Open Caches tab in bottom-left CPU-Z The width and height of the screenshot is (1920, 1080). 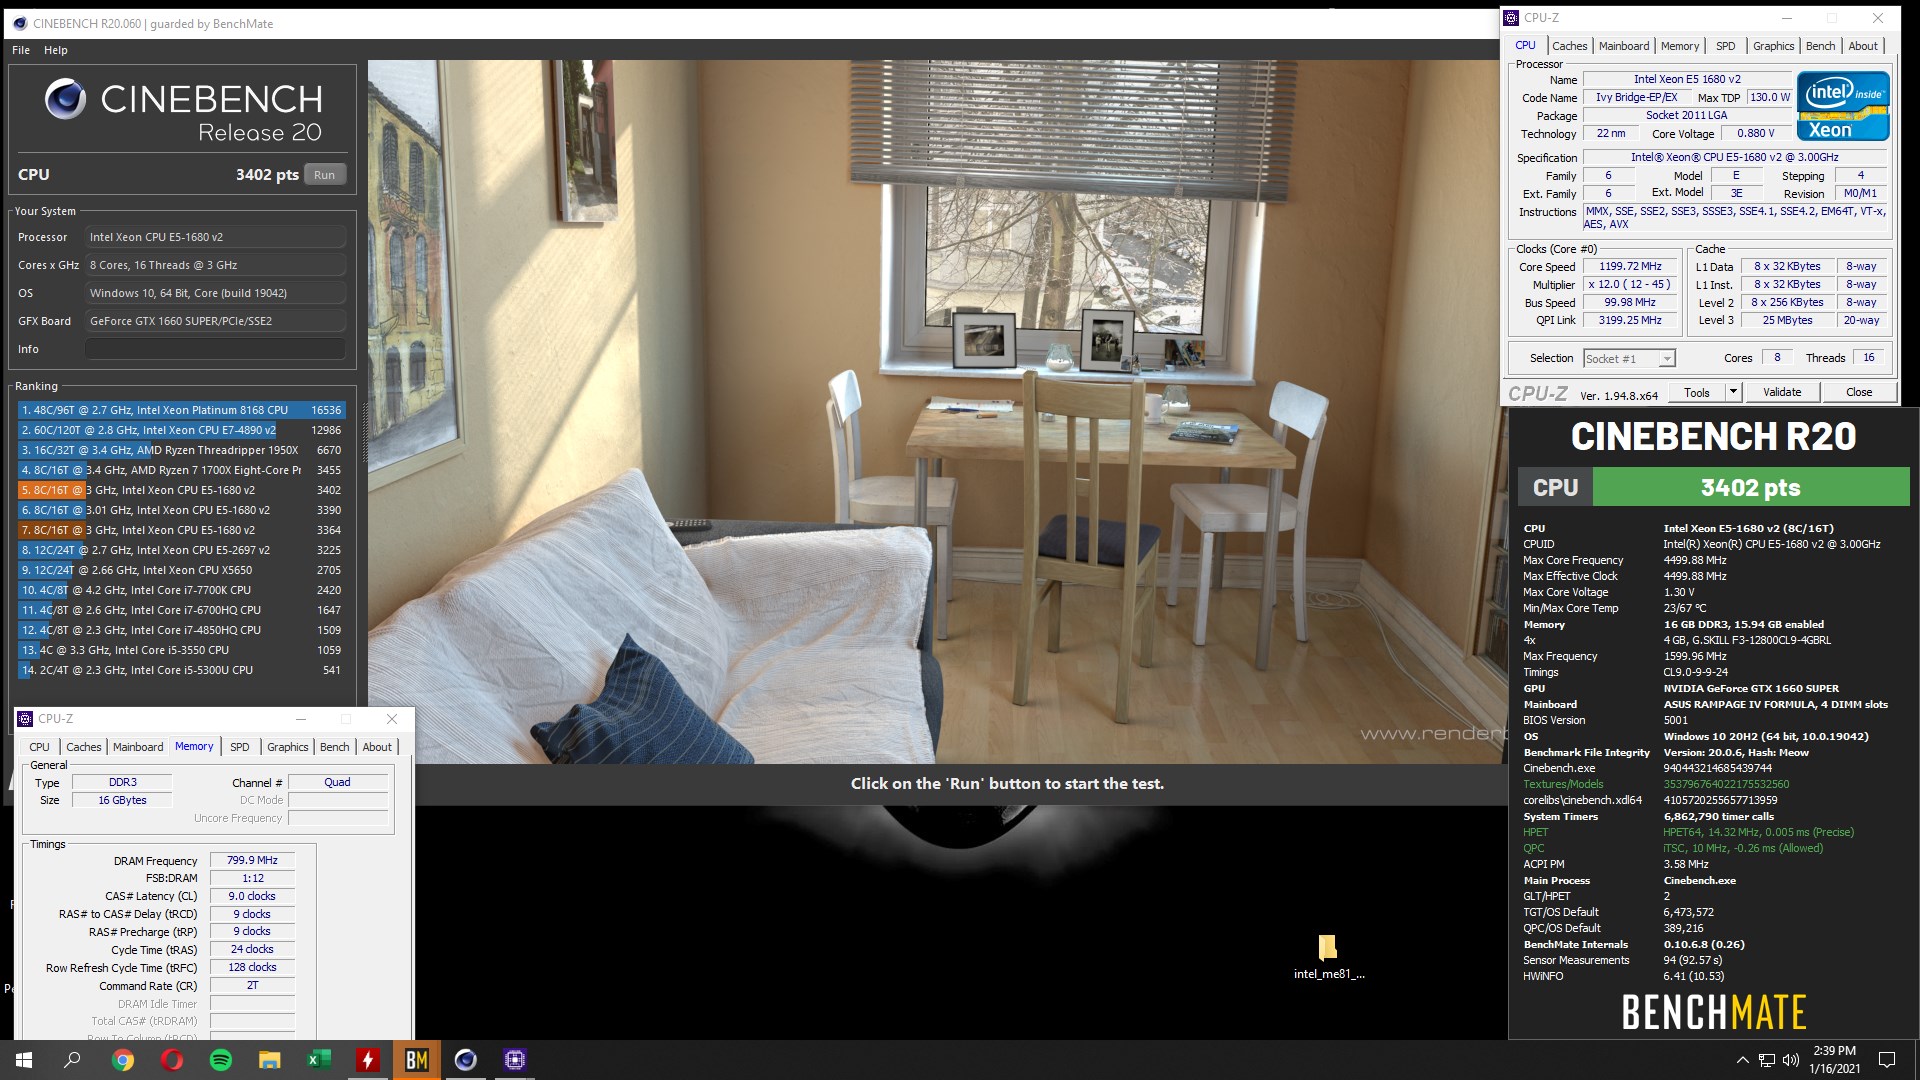pyautogui.click(x=84, y=747)
